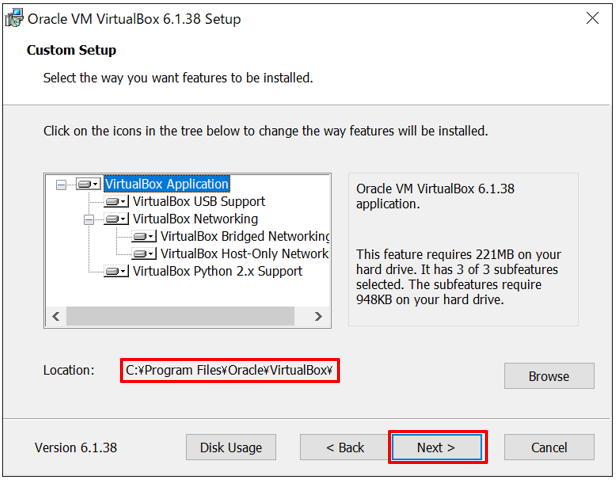Viewport: 616px width, 480px height.
Task: Click the Disk Usage button
Action: tap(231, 447)
